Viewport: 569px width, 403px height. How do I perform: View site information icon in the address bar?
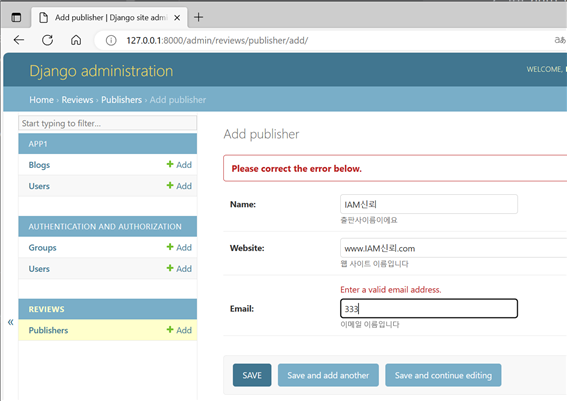click(x=111, y=40)
